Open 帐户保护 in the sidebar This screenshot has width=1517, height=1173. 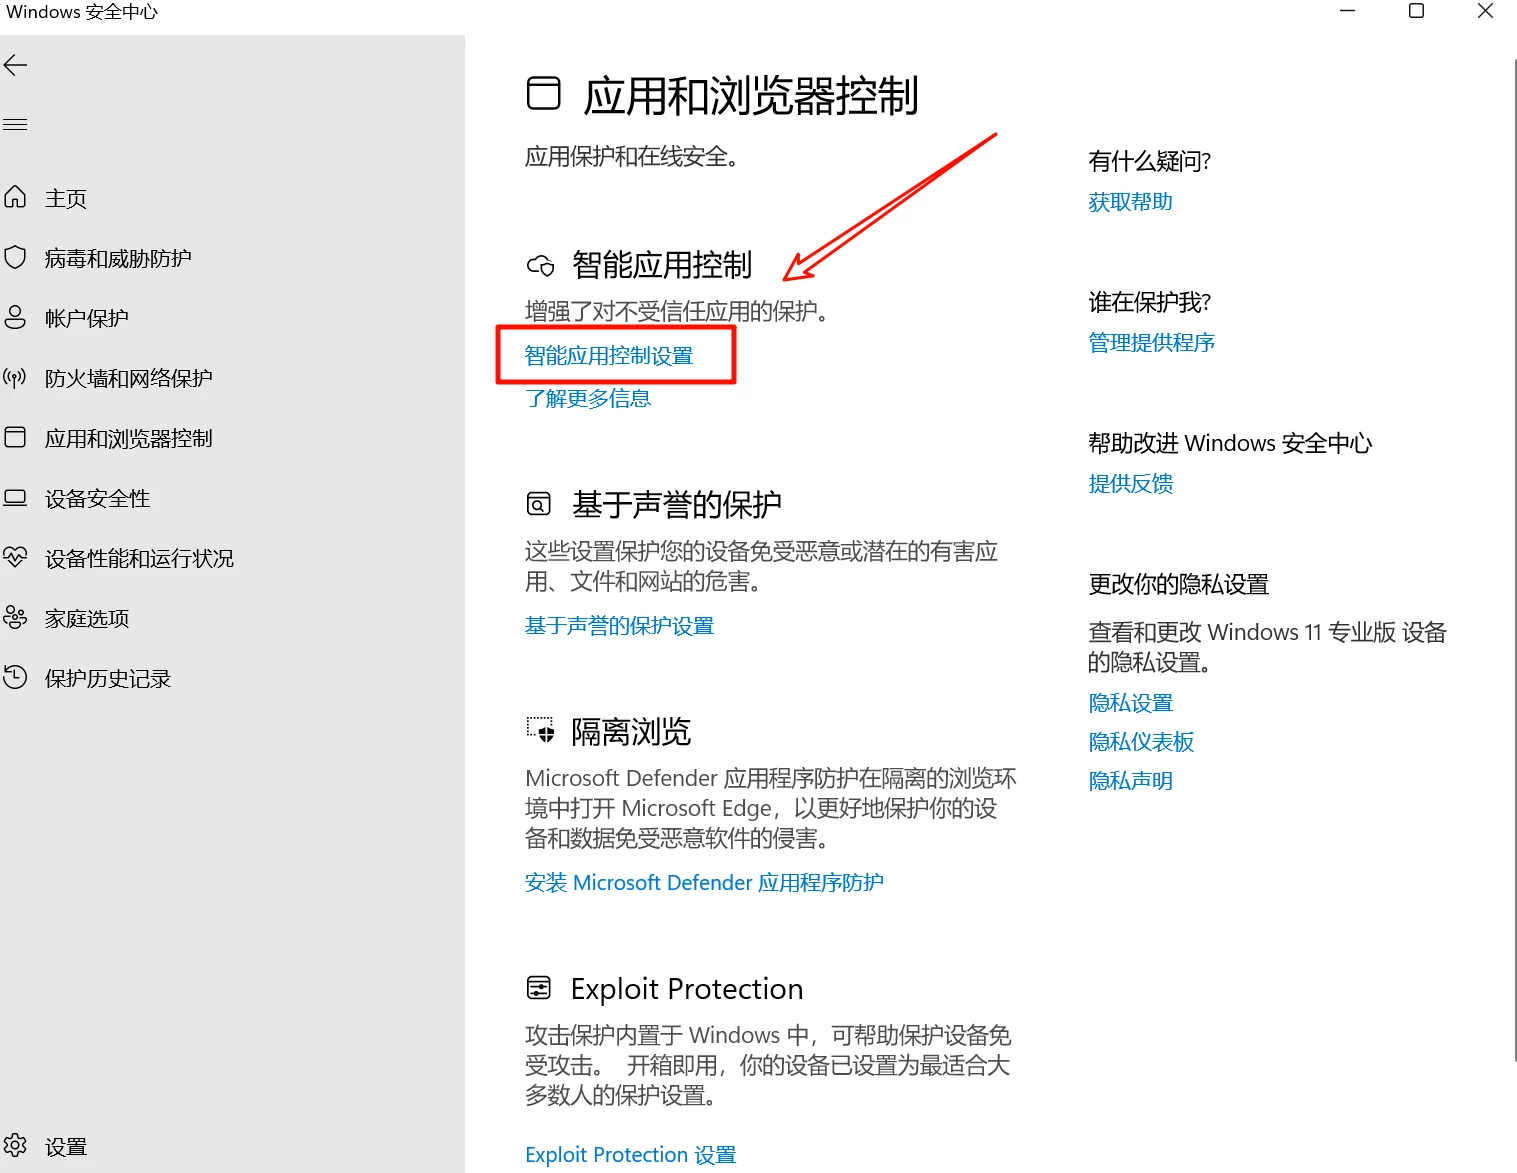click(x=86, y=317)
